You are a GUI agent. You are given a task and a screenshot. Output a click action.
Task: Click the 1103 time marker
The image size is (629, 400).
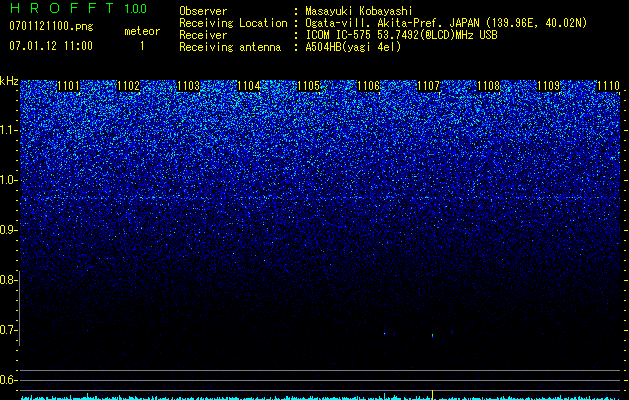(x=189, y=86)
